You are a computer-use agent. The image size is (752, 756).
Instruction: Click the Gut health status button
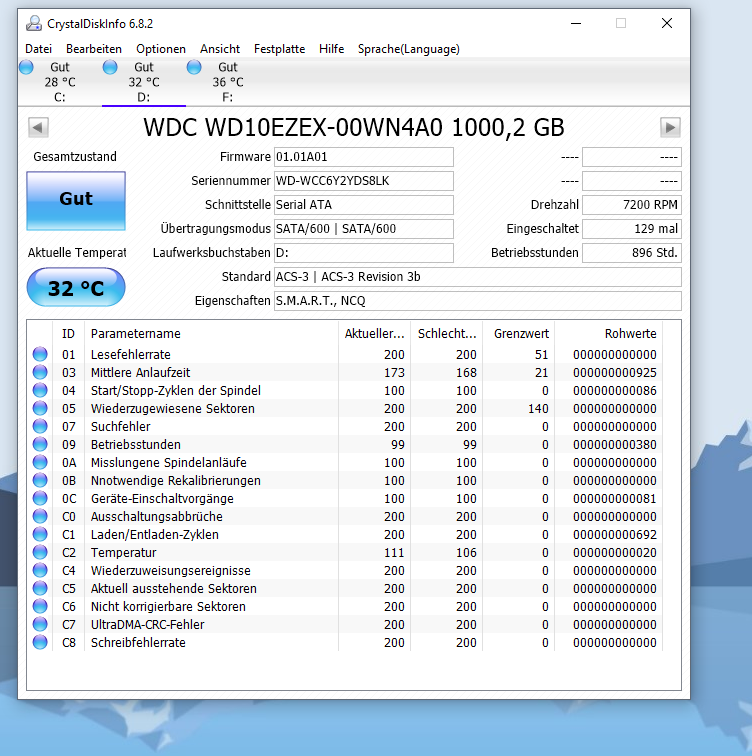coord(76,201)
